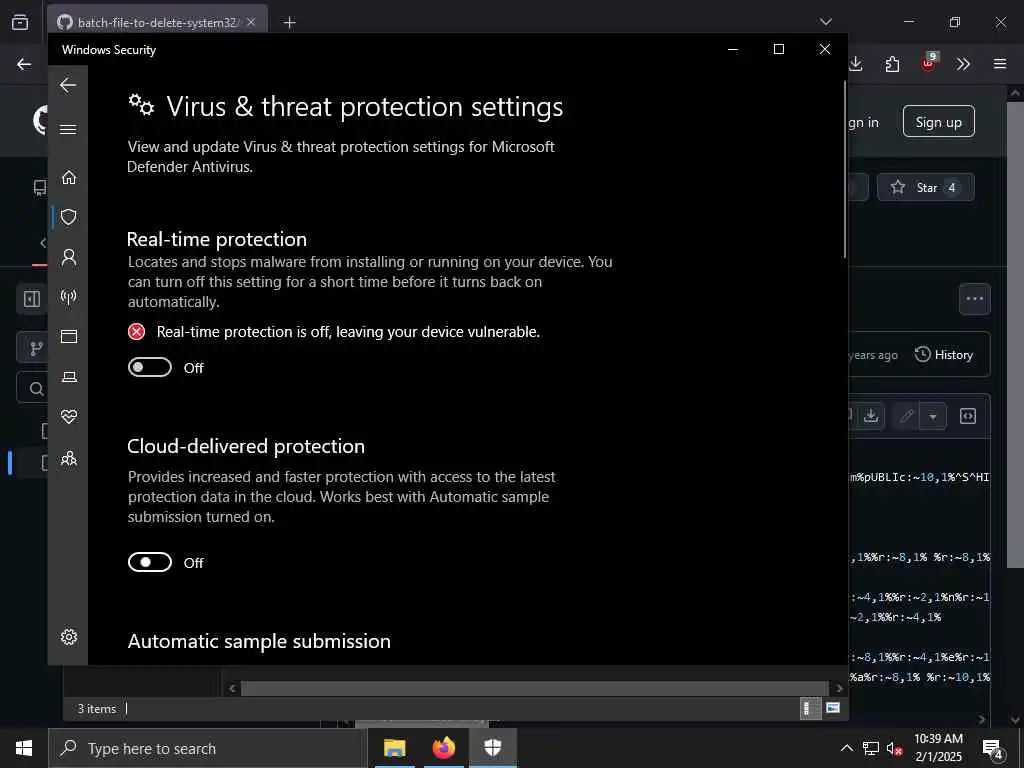Image resolution: width=1024 pixels, height=768 pixels.
Task: Download the raw file on GitHub
Action: 871,416
